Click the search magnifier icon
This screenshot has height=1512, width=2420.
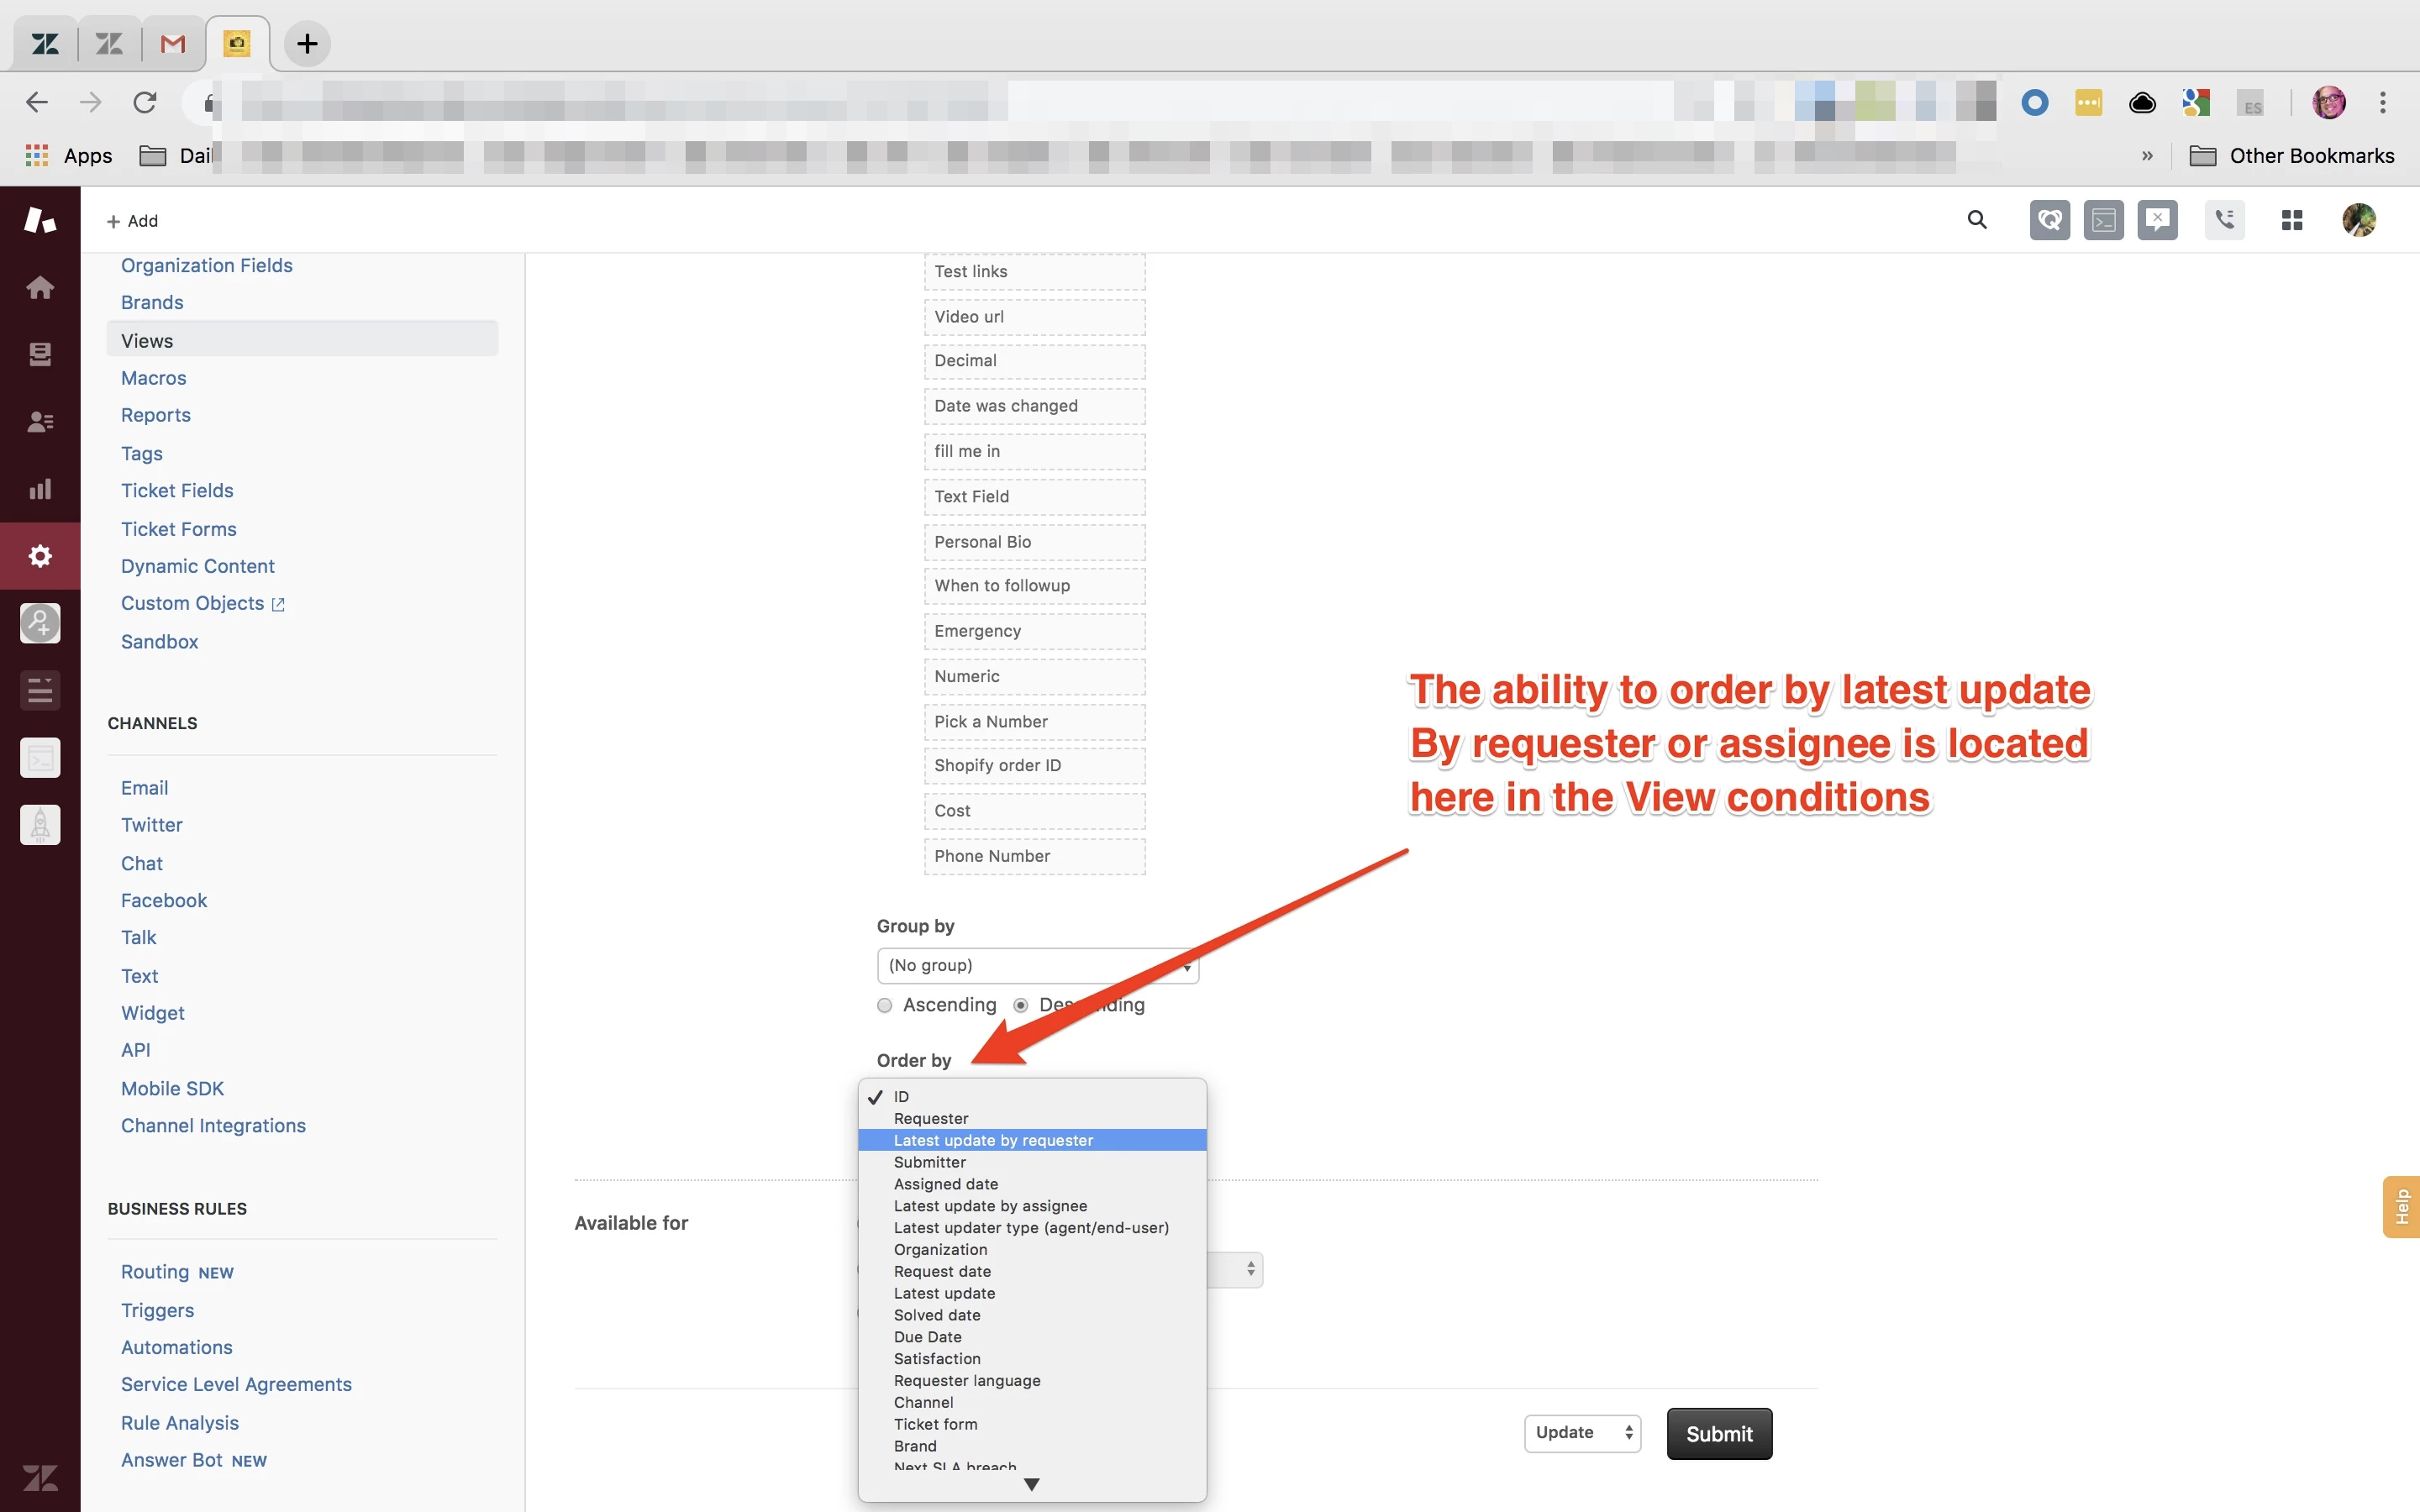(x=1976, y=220)
